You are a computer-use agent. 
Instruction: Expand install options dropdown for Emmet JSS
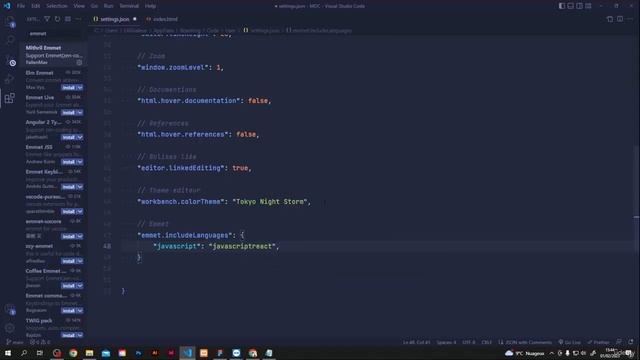(80, 162)
